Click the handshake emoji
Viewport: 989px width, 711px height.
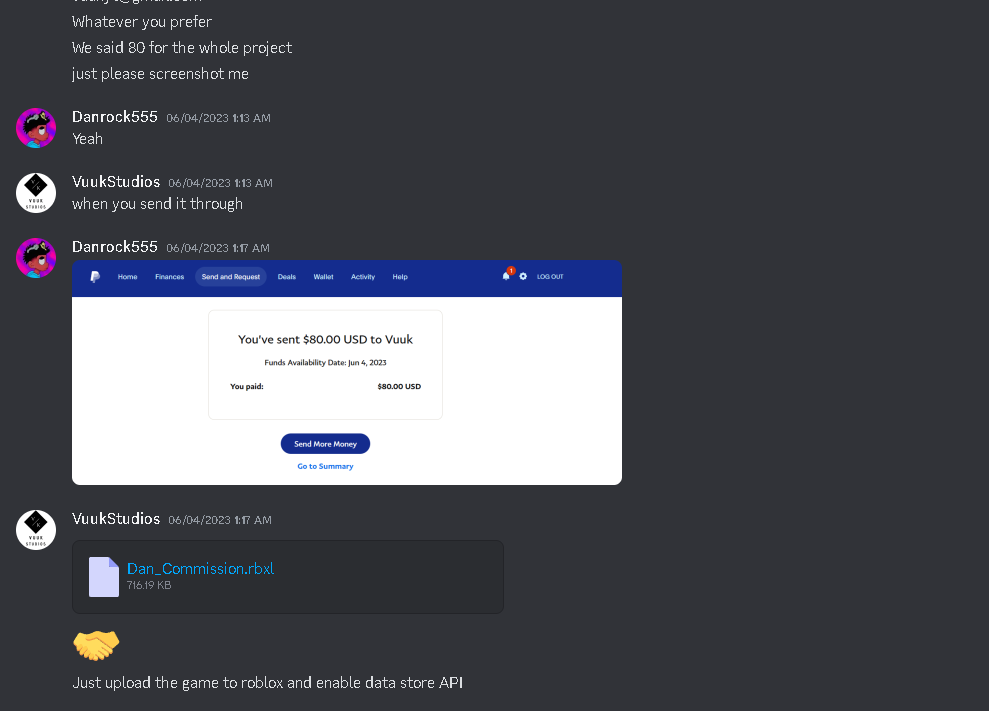[x=96, y=645]
